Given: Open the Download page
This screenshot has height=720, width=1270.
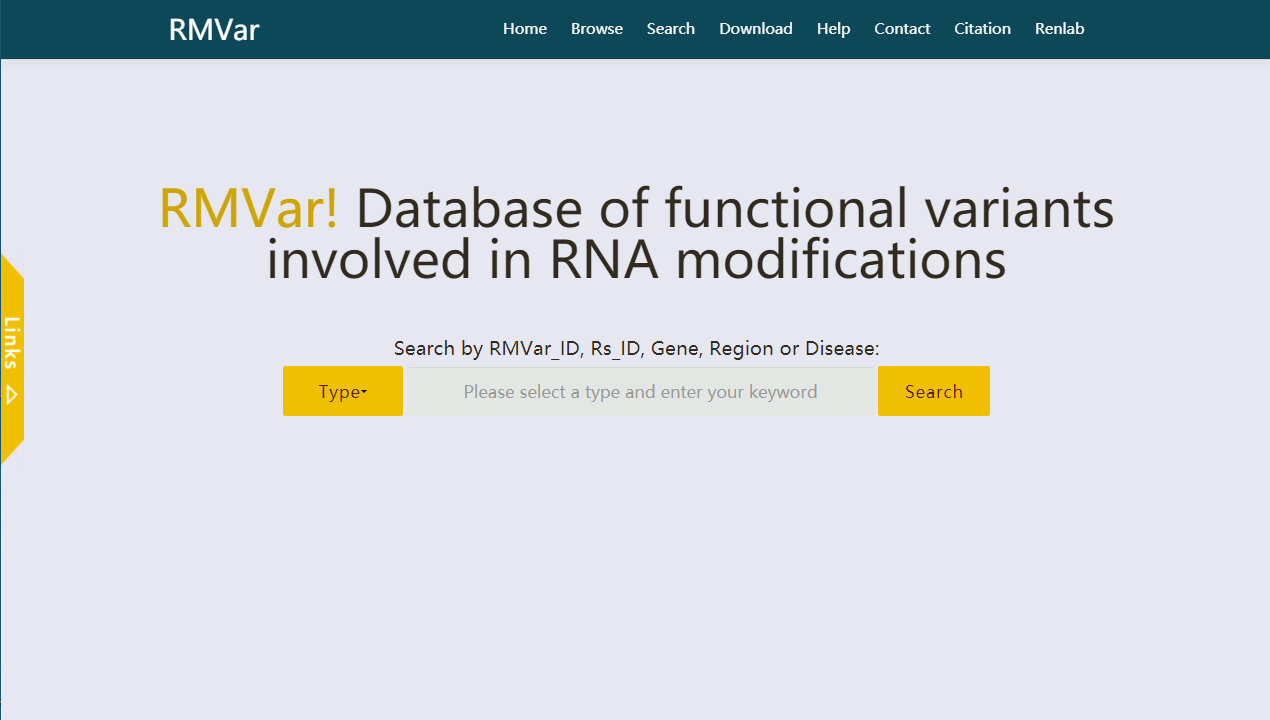Looking at the screenshot, I should pos(756,29).
